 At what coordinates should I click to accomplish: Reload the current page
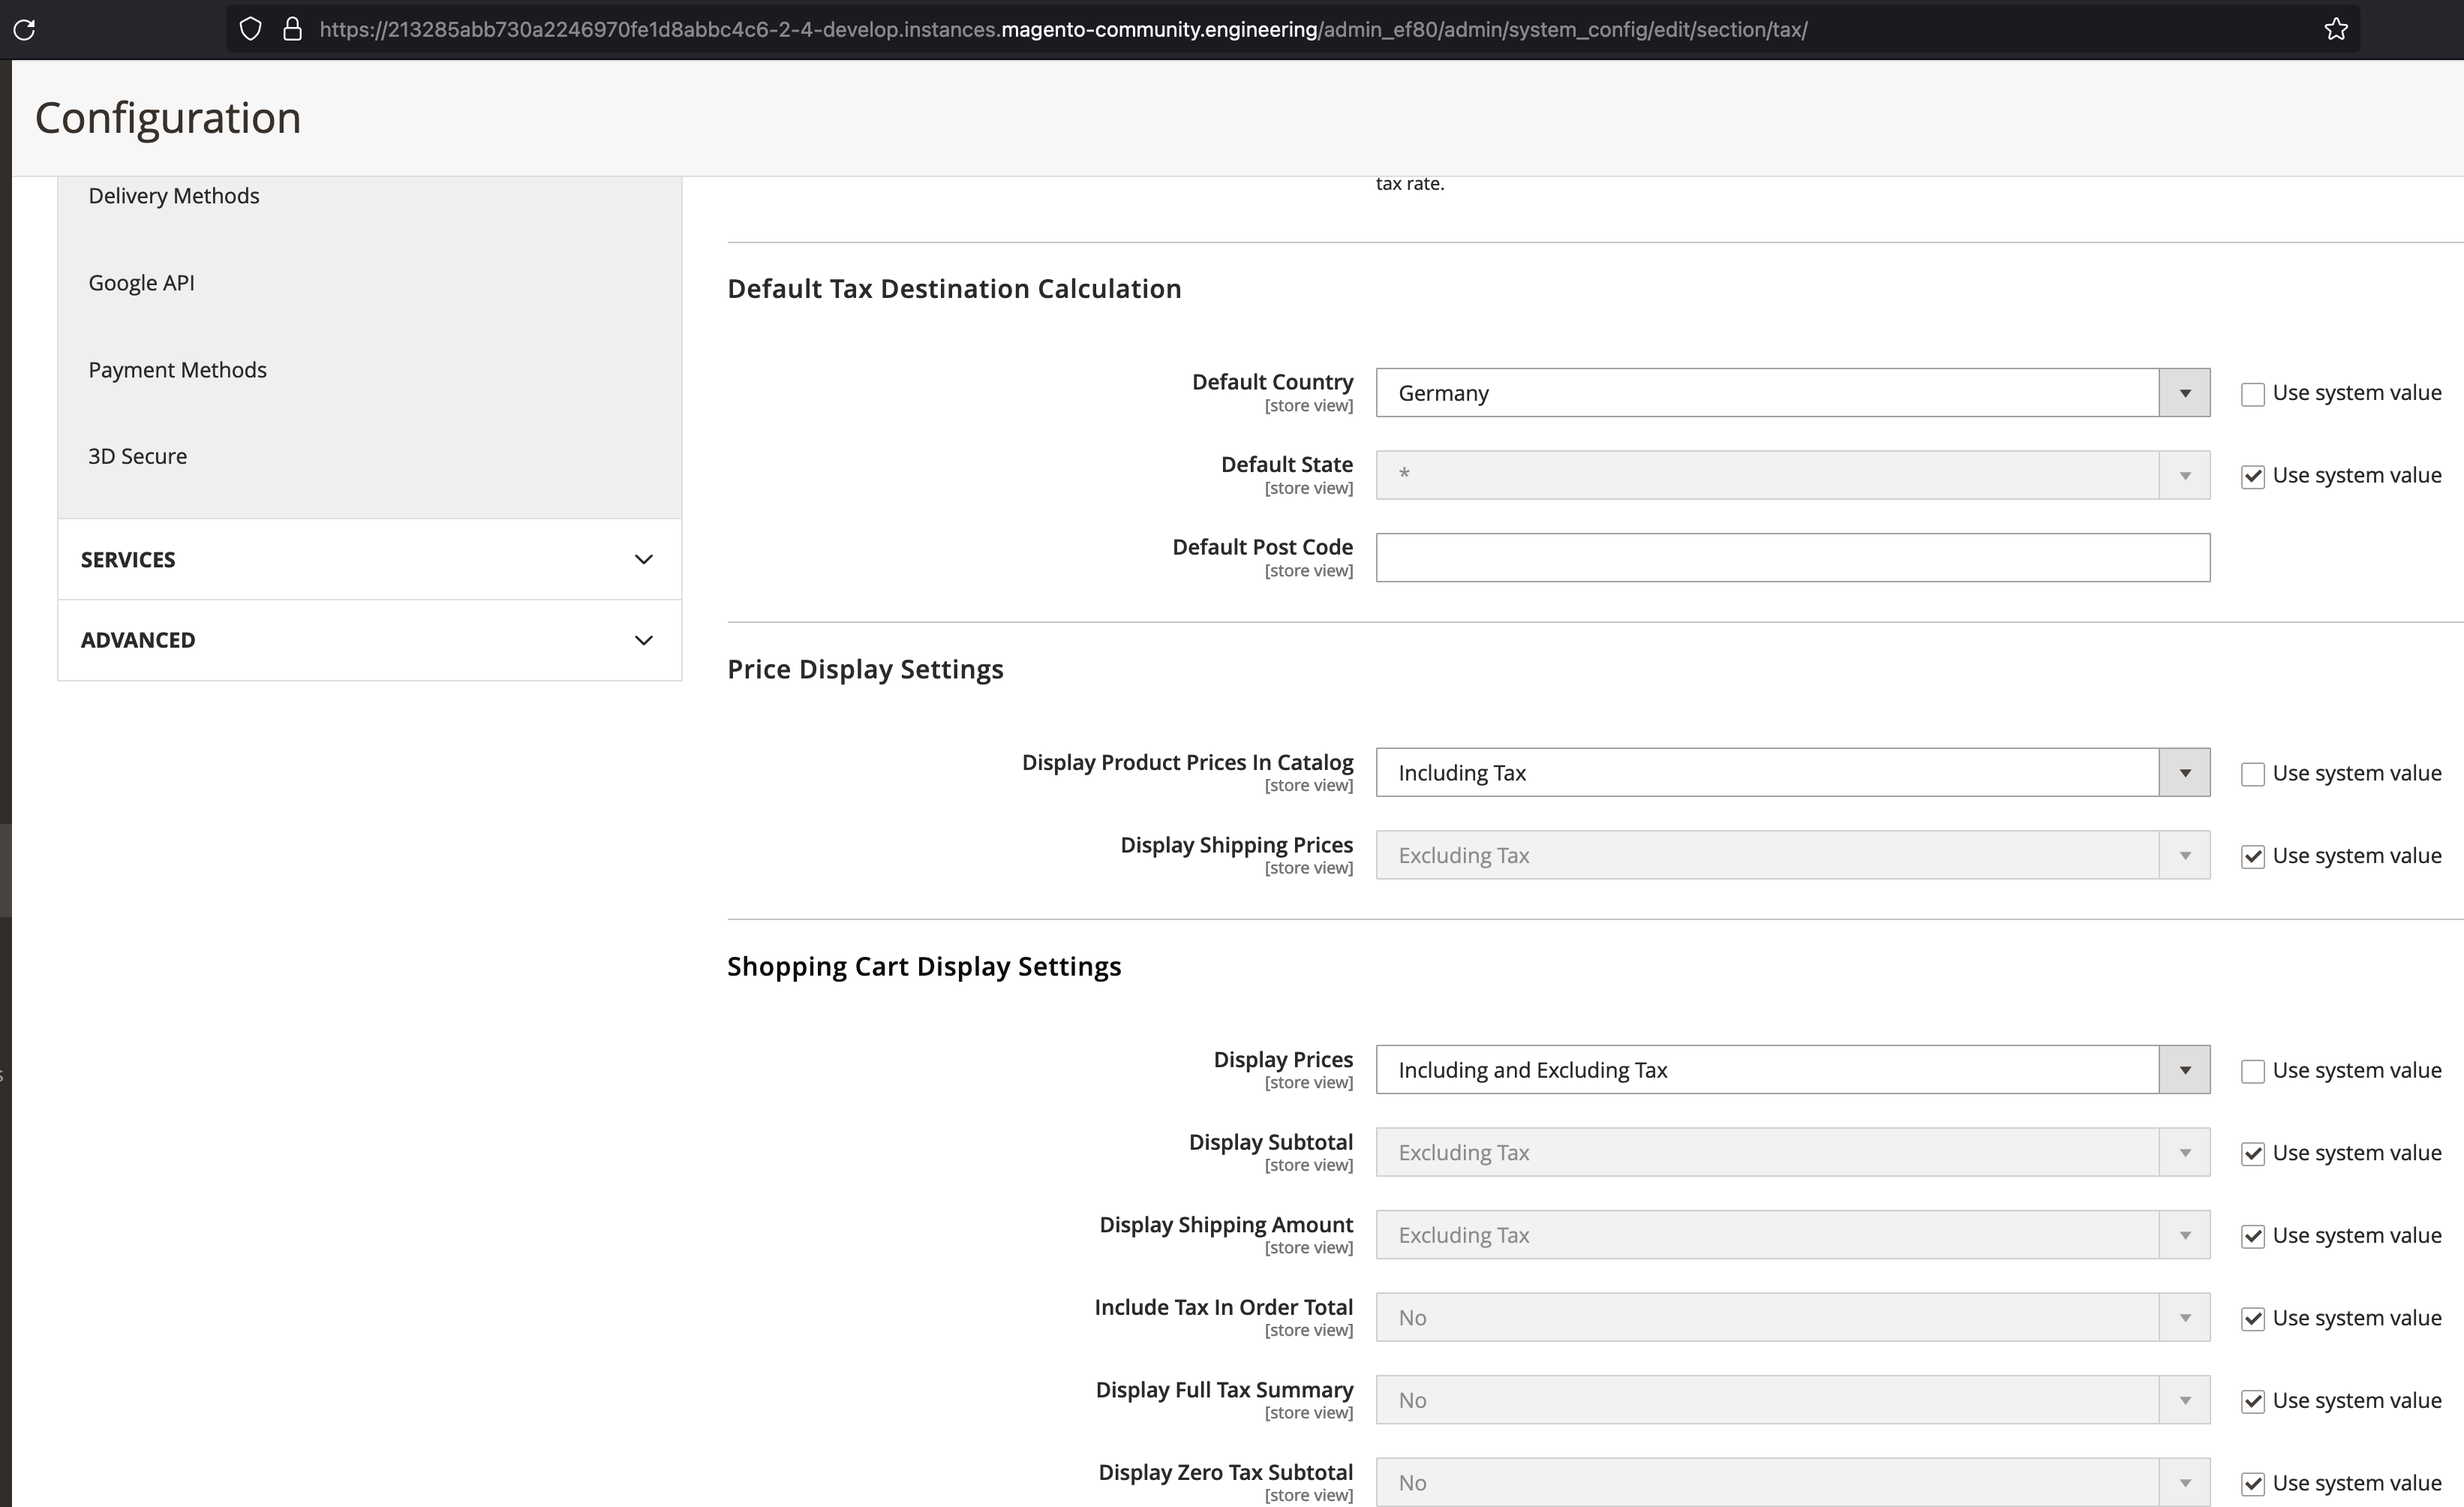[x=25, y=29]
